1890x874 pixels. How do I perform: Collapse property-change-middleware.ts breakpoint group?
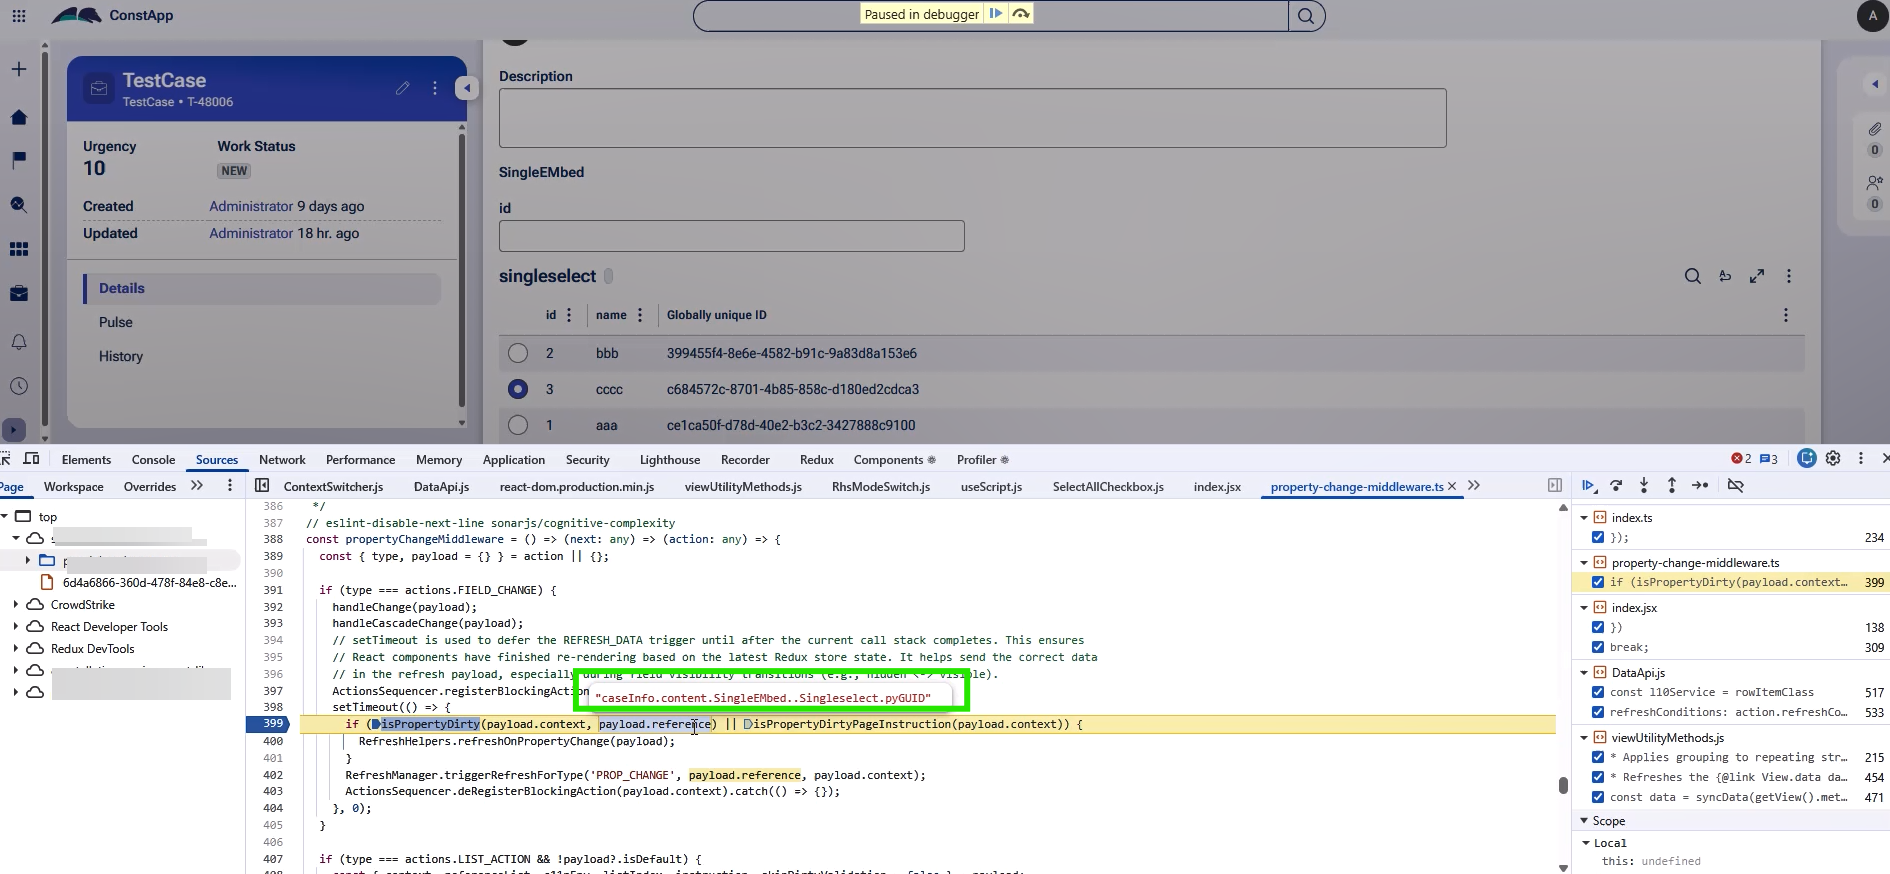[x=1584, y=563]
